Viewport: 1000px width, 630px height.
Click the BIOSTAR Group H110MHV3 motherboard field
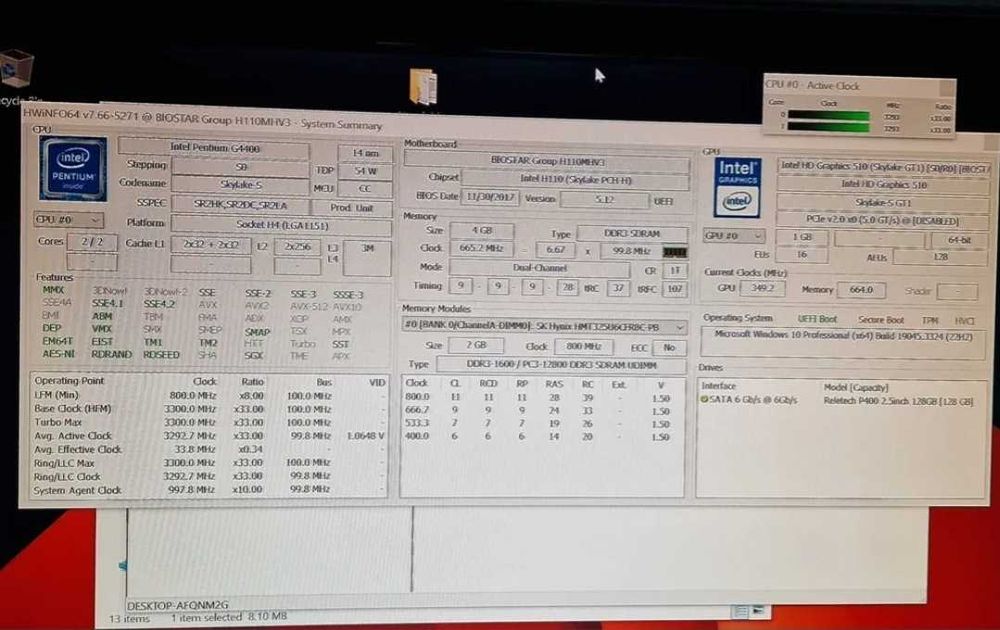tap(547, 161)
